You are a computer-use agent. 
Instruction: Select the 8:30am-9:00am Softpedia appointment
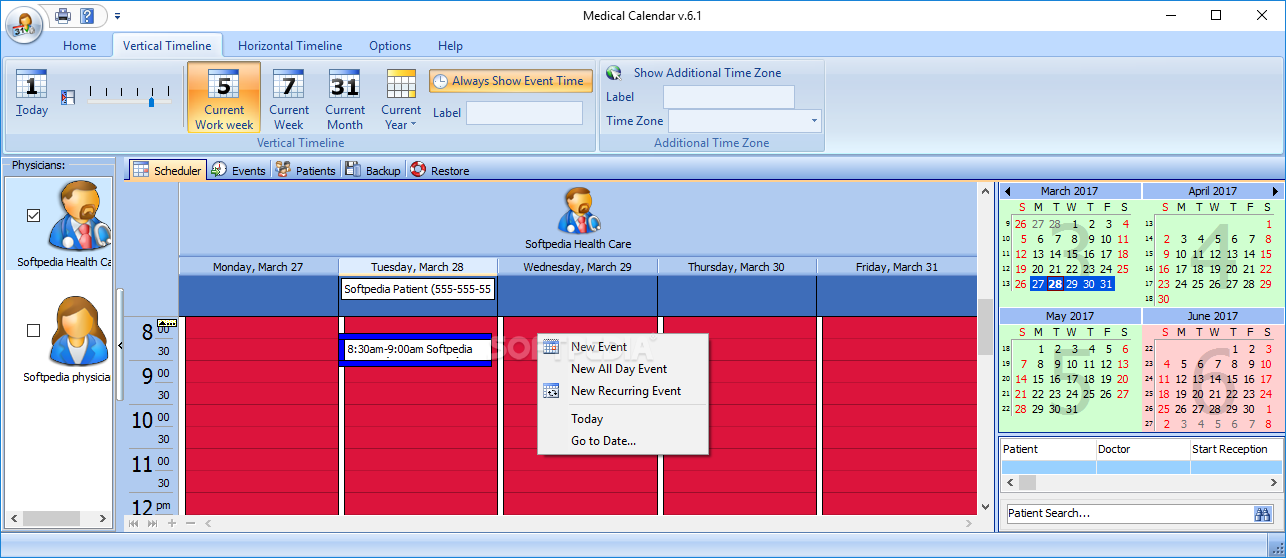[415, 350]
